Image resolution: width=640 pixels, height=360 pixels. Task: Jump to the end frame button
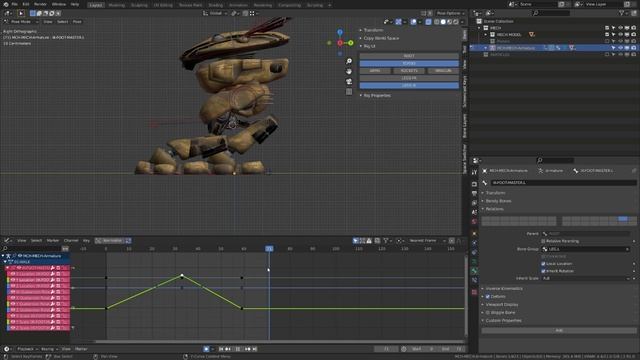pos(255,349)
